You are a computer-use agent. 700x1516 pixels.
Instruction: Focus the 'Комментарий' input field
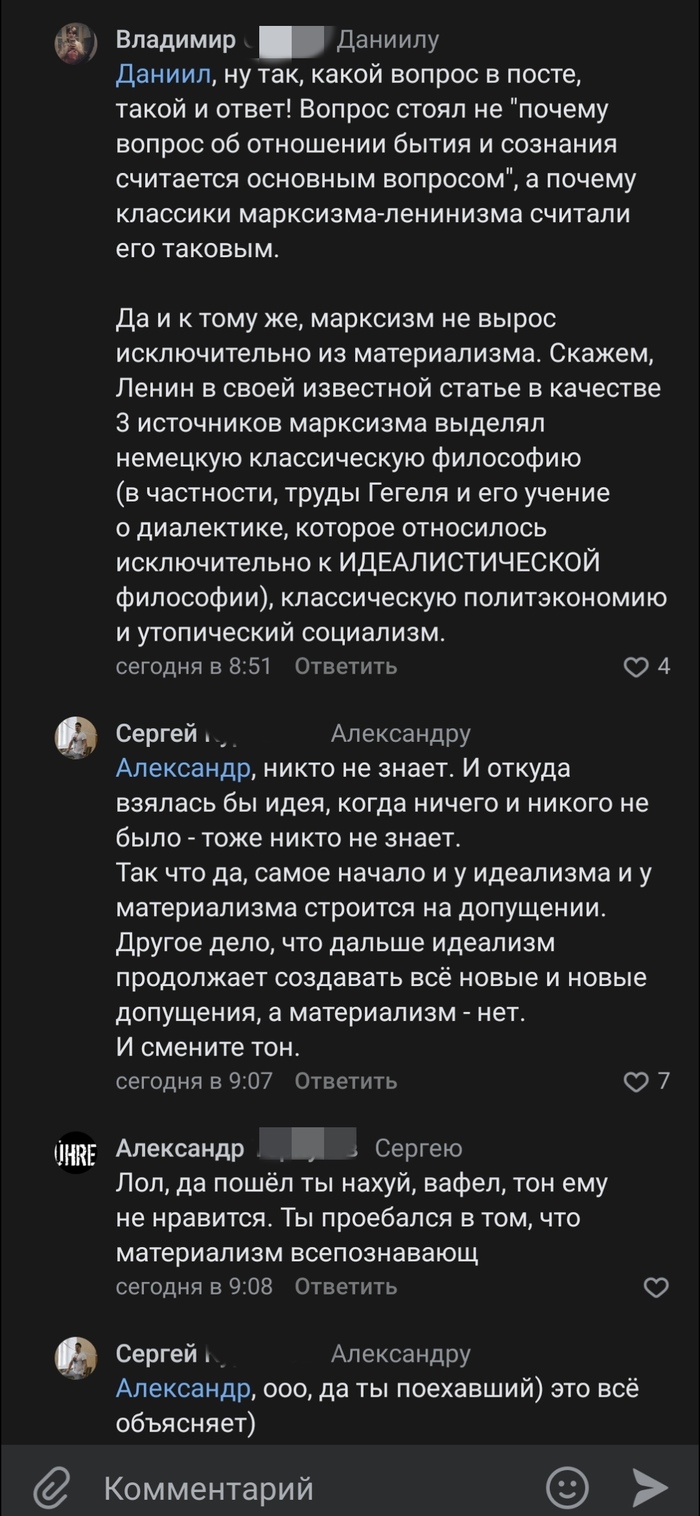[x=300, y=1488]
